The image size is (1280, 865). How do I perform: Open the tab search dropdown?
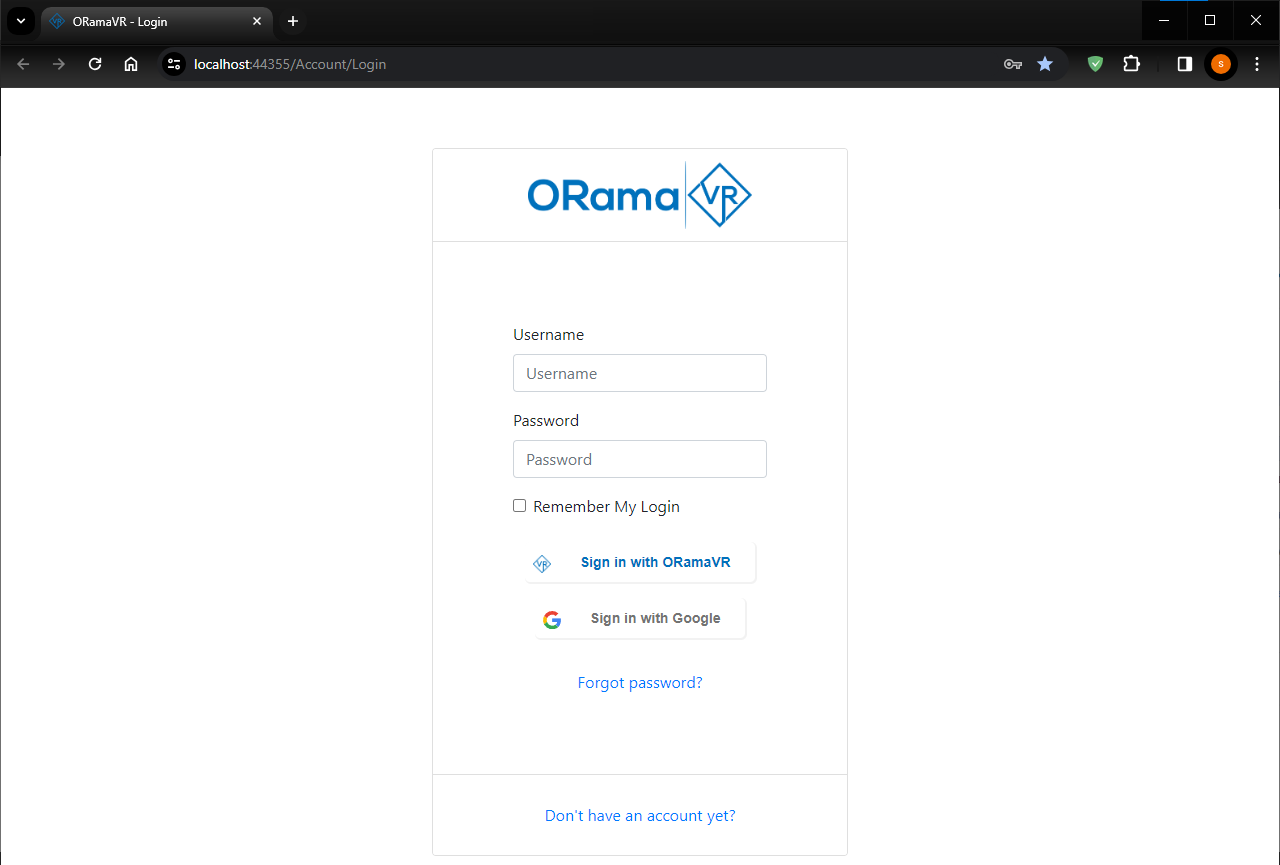pos(20,21)
